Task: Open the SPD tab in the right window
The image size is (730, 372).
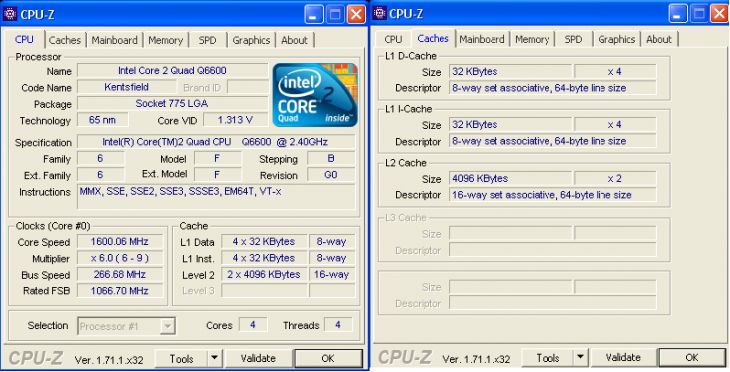Action: click(574, 39)
